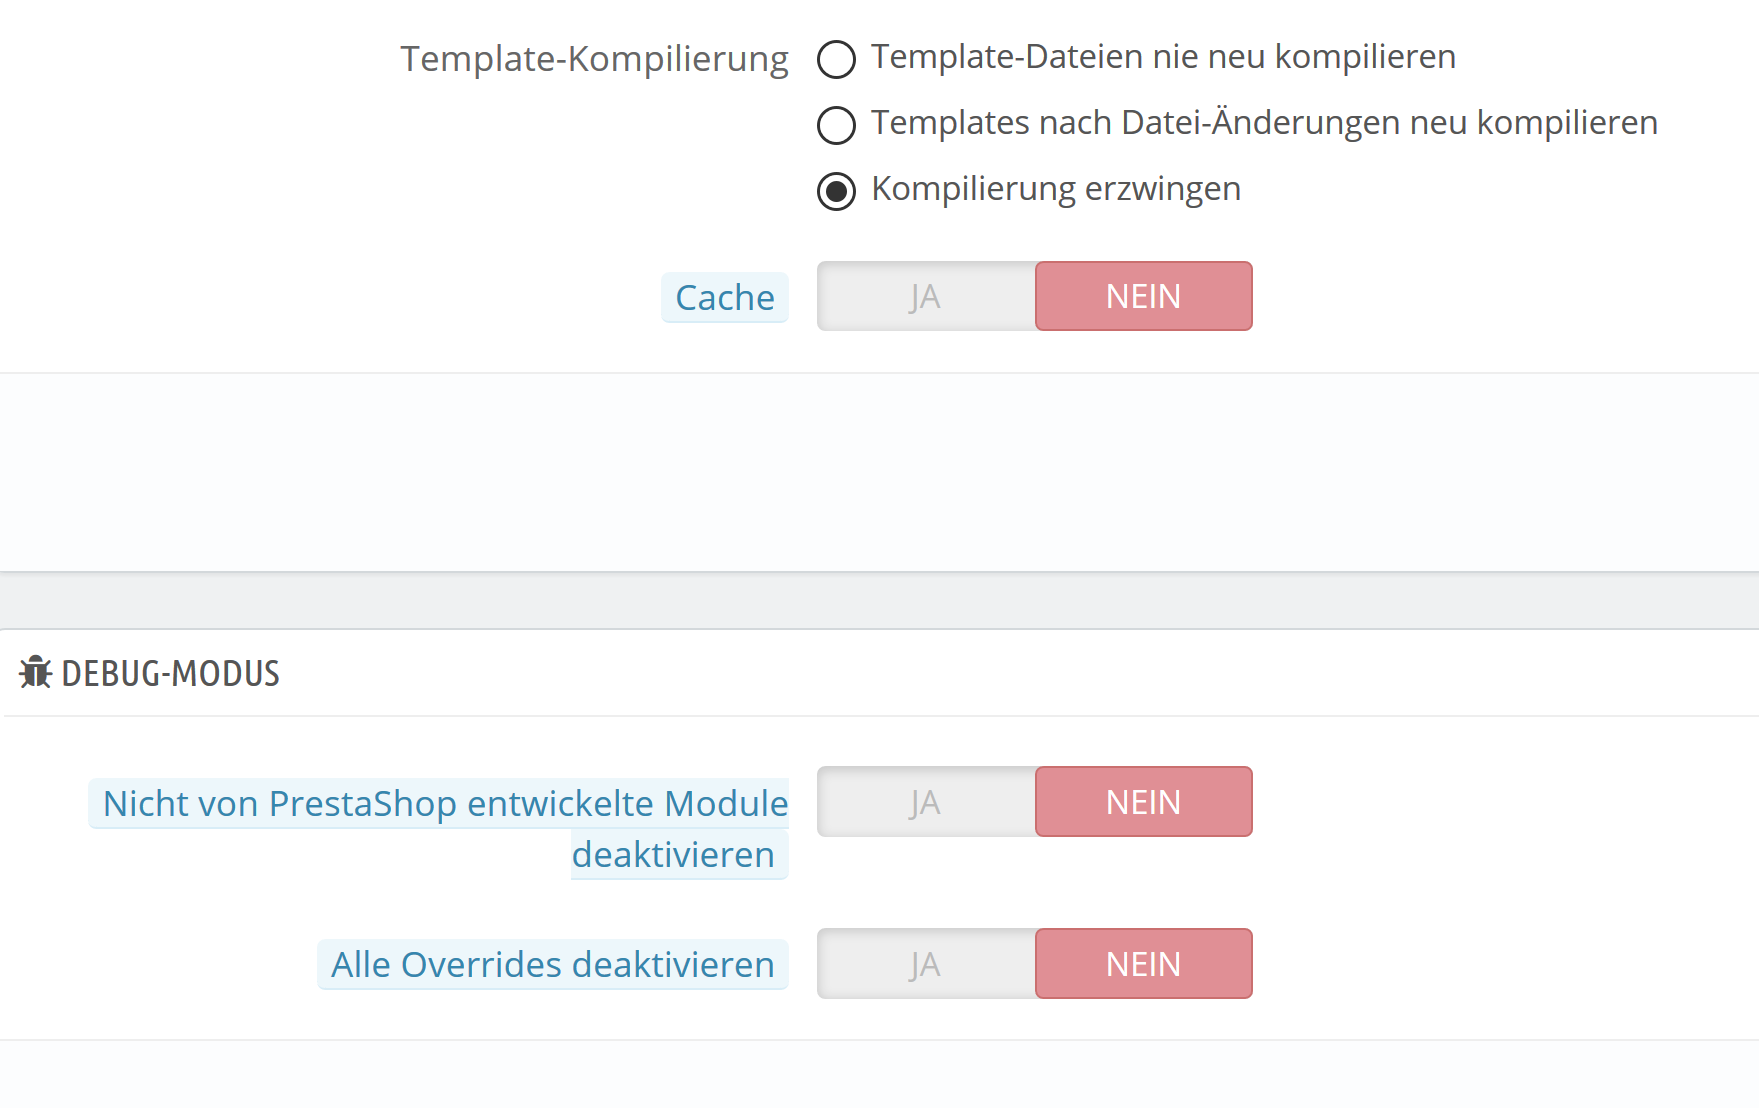Image resolution: width=1759 pixels, height=1108 pixels.
Task: Enable JA for disabling non-PrestaShop modules
Action: [x=926, y=802]
